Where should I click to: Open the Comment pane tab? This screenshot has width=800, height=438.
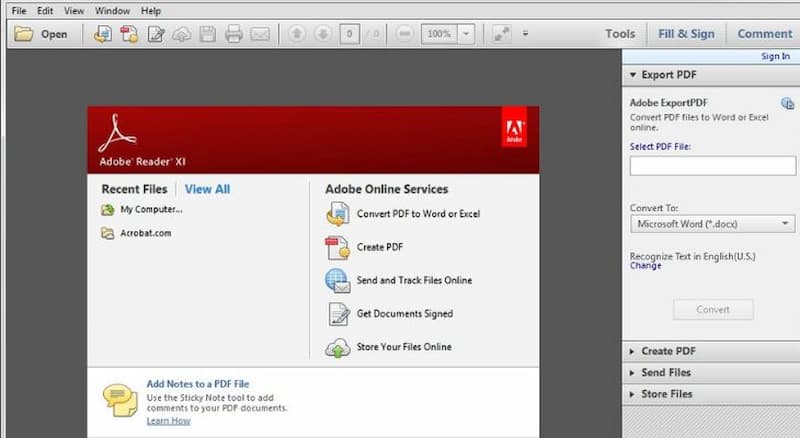(x=765, y=34)
